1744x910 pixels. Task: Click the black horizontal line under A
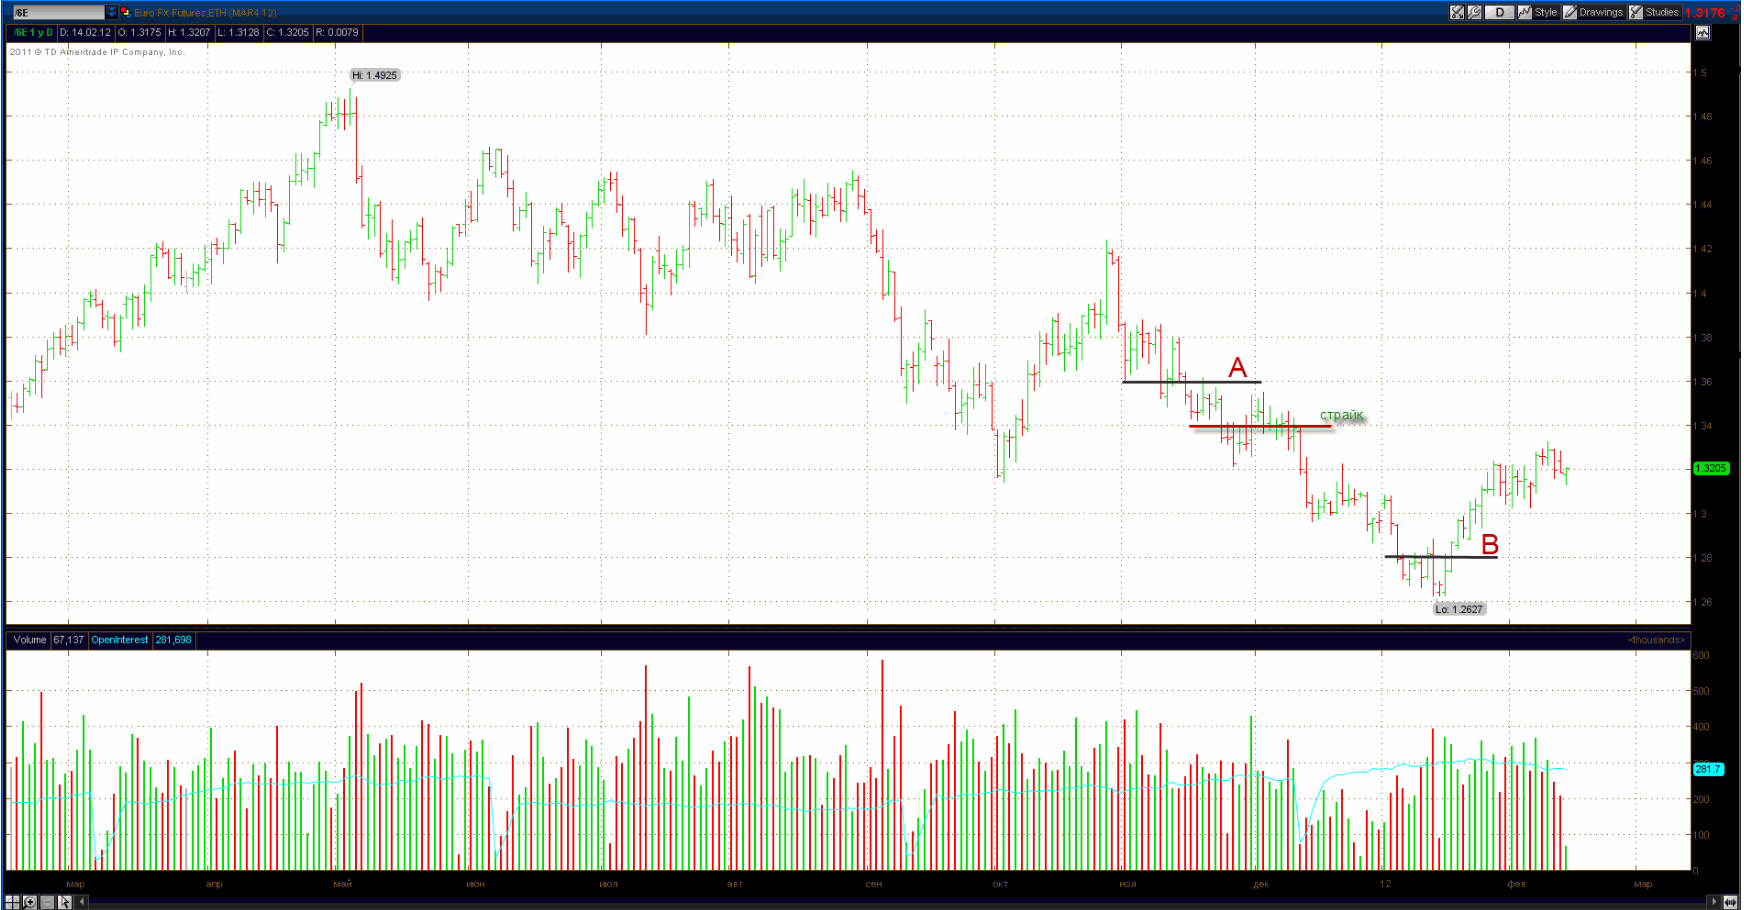(x=1192, y=382)
